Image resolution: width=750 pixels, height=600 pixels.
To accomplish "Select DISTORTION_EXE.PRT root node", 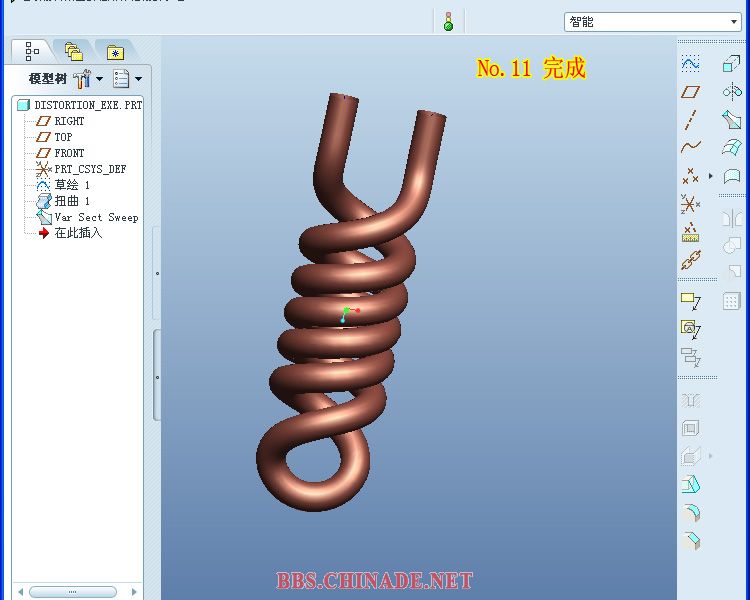I will [87, 105].
